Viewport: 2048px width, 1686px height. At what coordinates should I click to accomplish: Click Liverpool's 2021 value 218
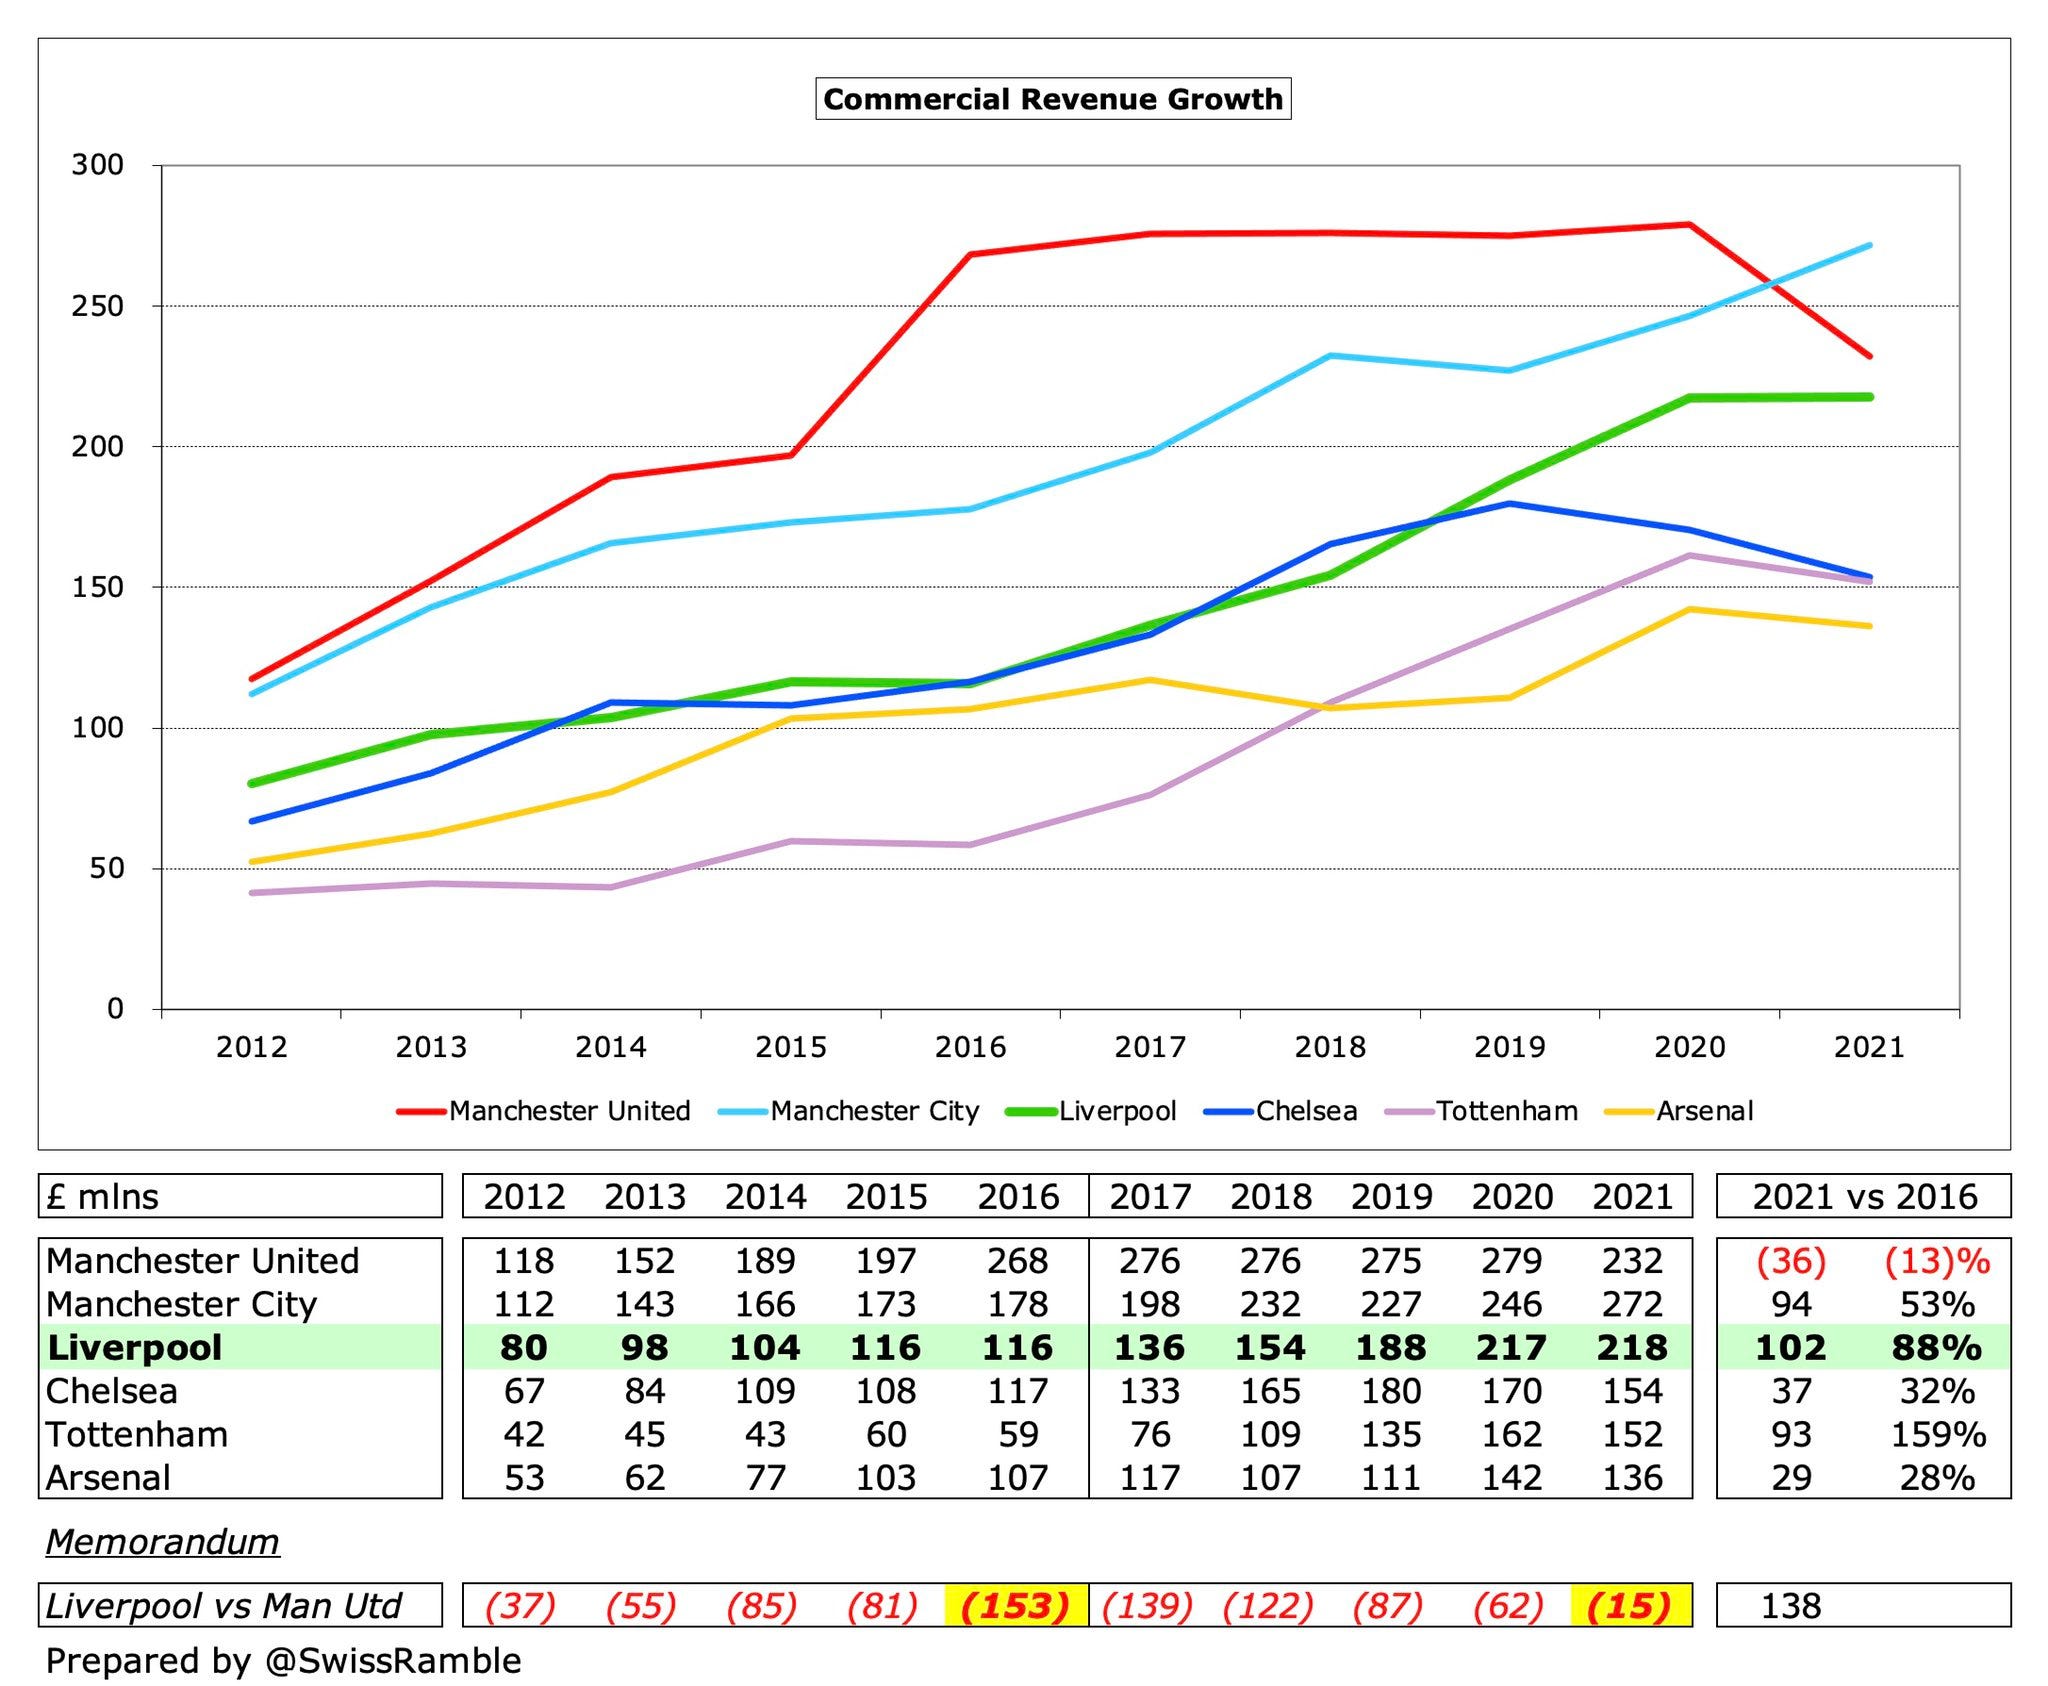(x=1633, y=1347)
